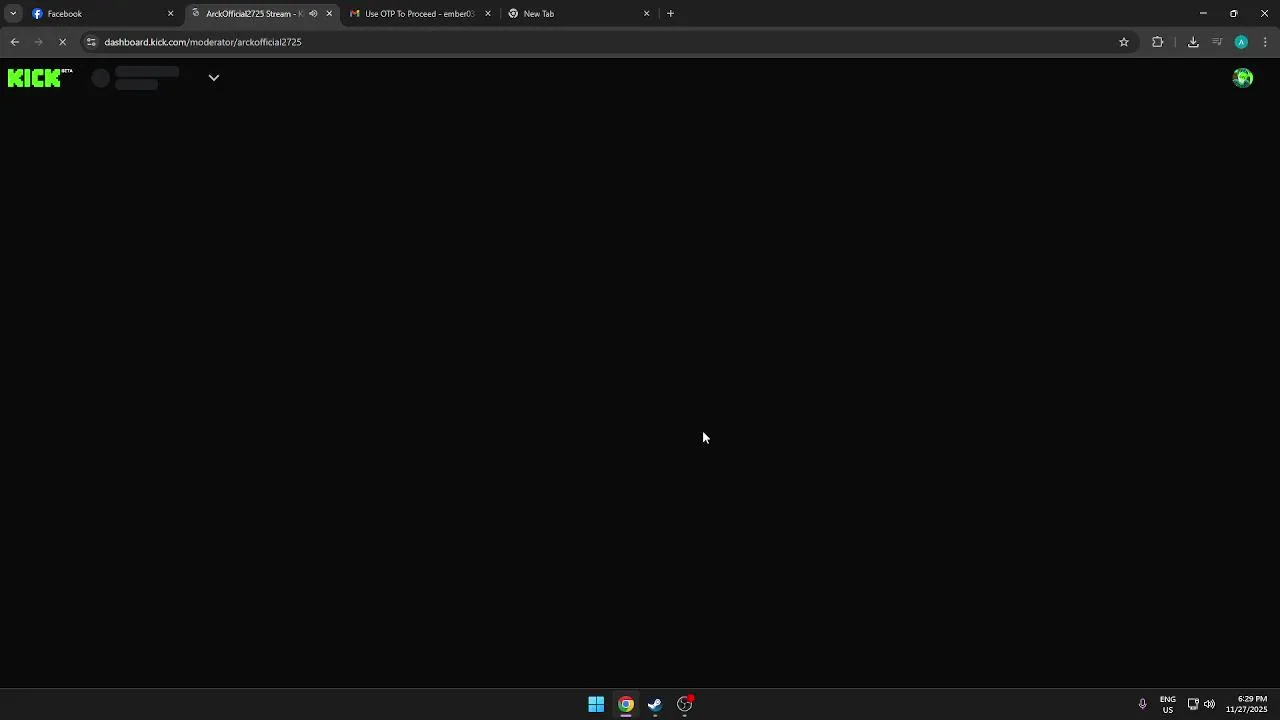Open the network status tray icon
This screenshot has height=720, width=1280.
click(x=1193, y=704)
